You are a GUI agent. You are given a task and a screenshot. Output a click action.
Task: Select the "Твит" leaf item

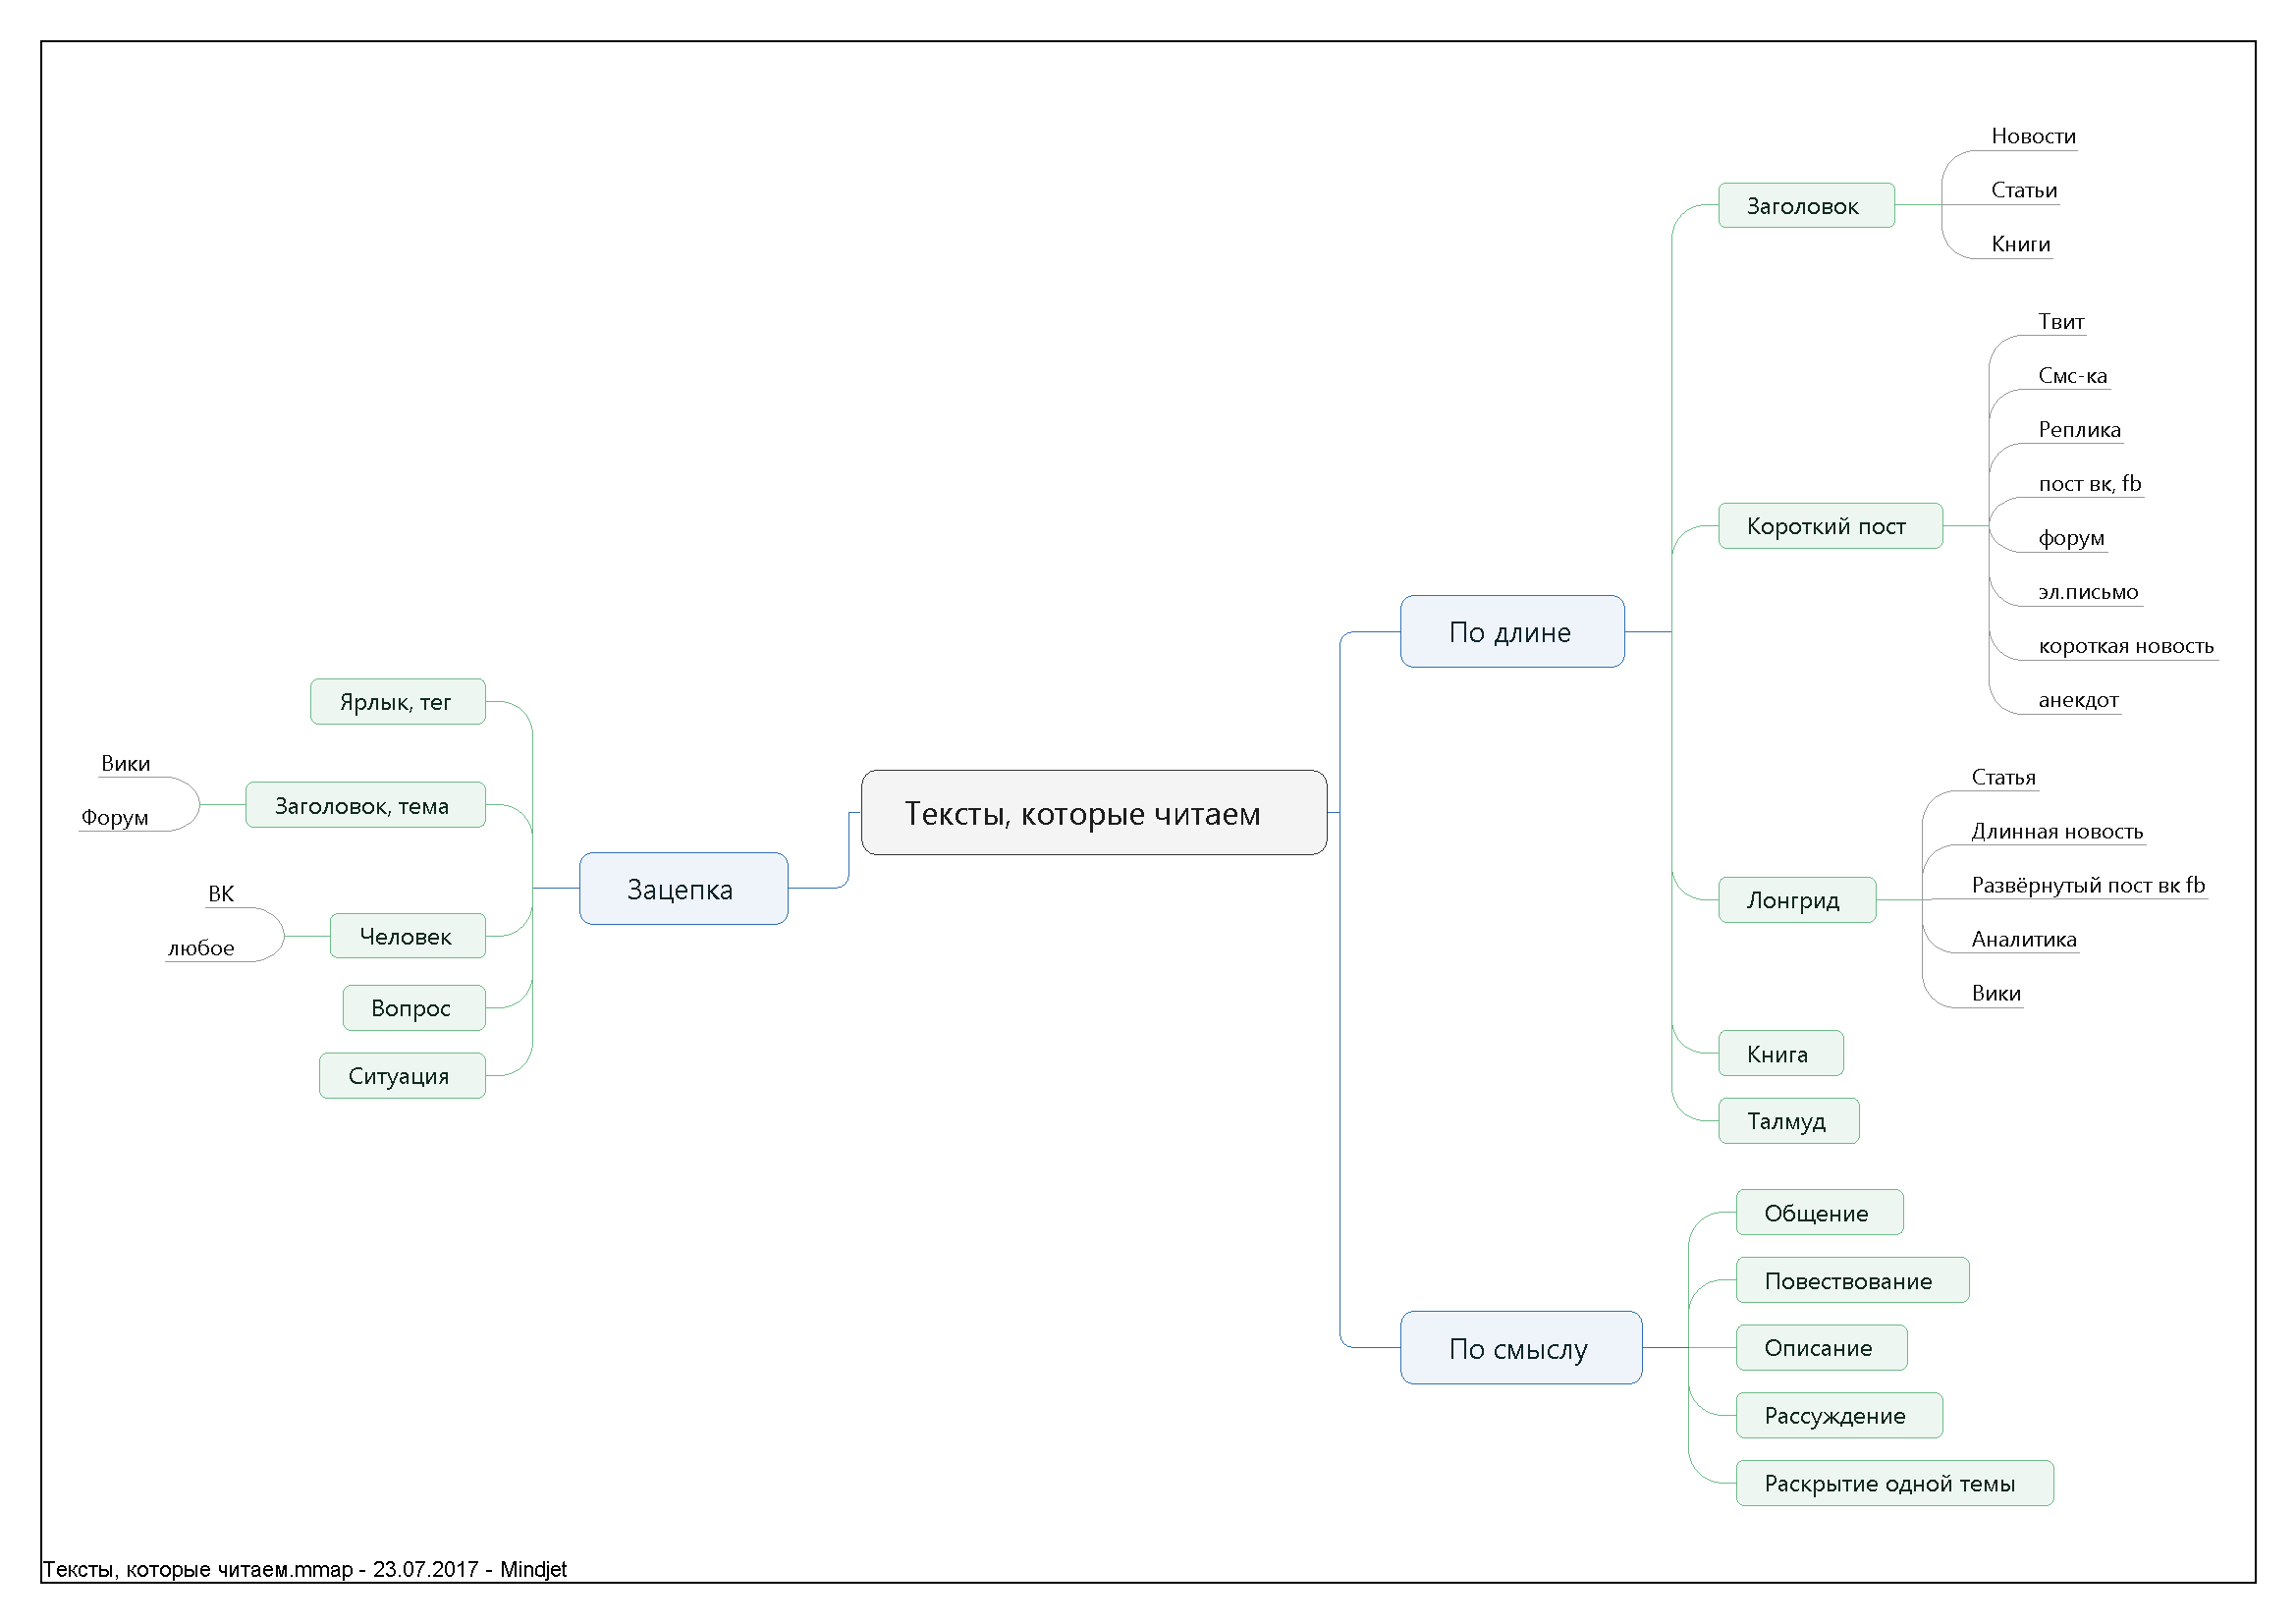tap(2060, 322)
